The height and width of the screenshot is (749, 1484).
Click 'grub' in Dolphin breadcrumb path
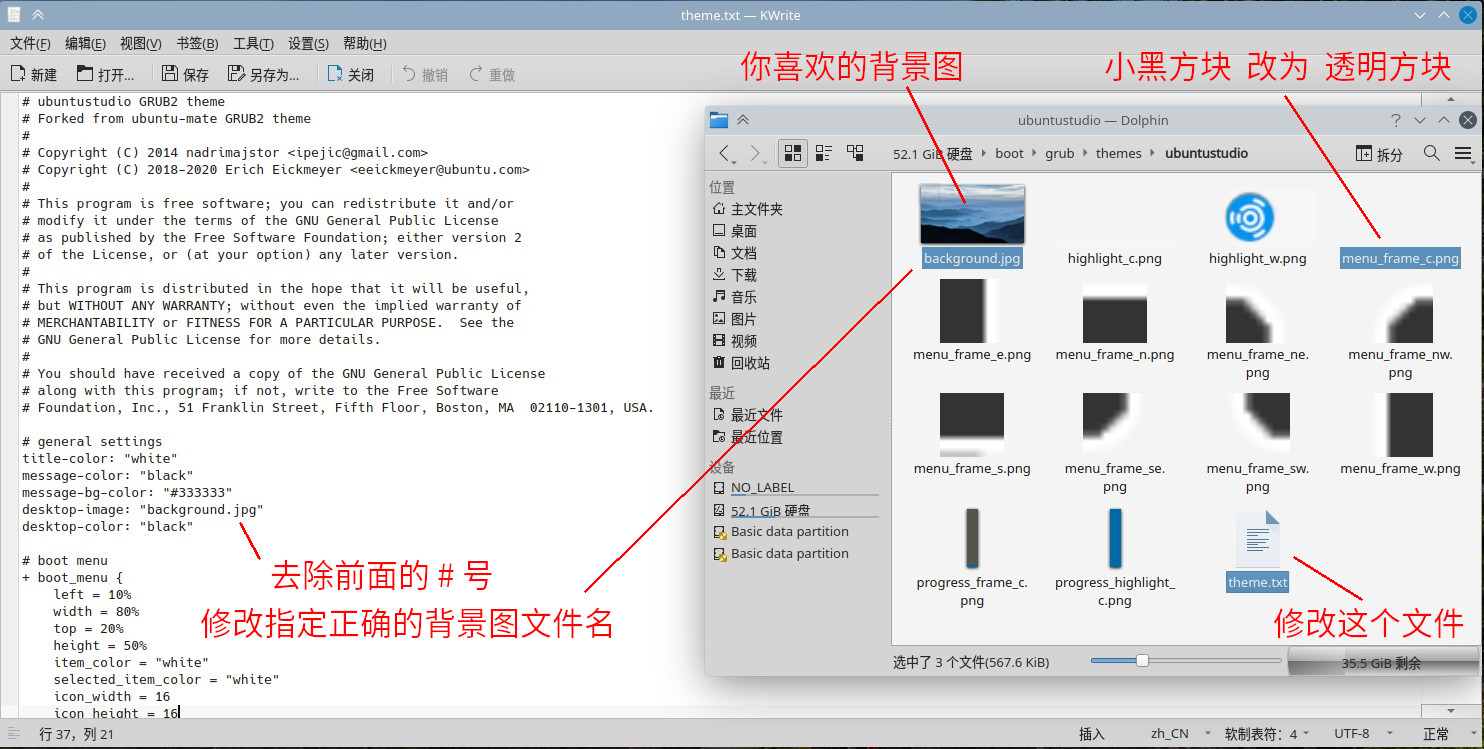point(1060,153)
